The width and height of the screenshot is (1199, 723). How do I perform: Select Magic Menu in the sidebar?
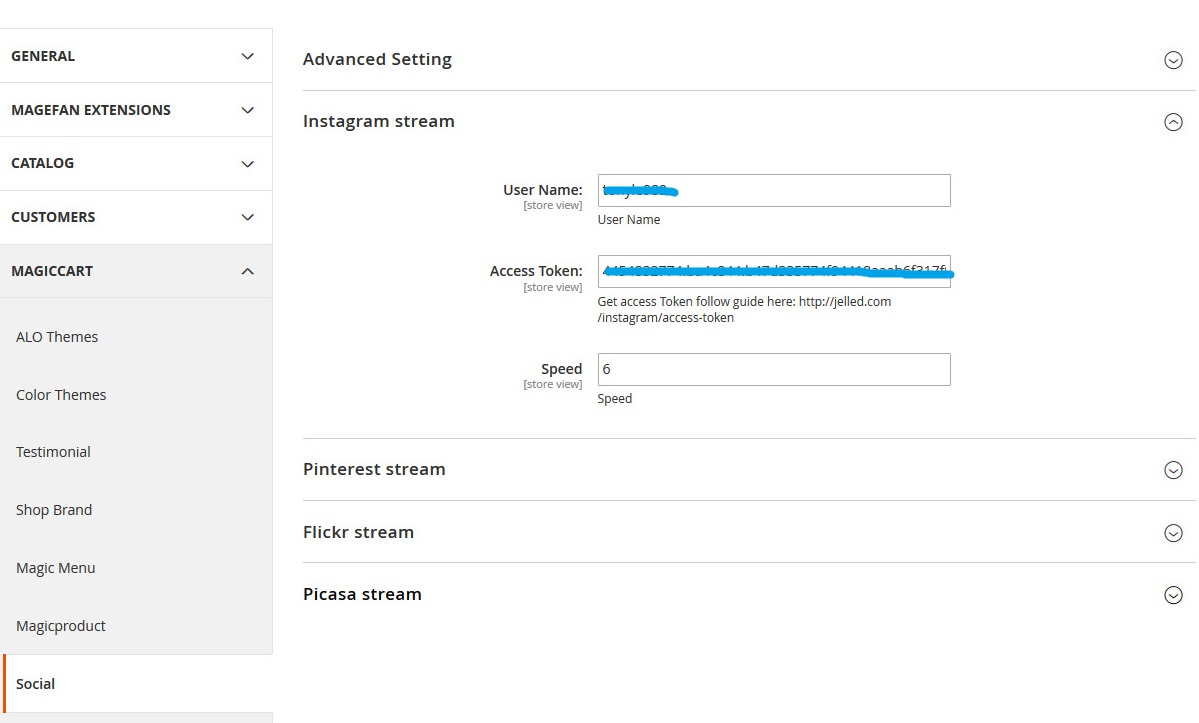tap(56, 568)
